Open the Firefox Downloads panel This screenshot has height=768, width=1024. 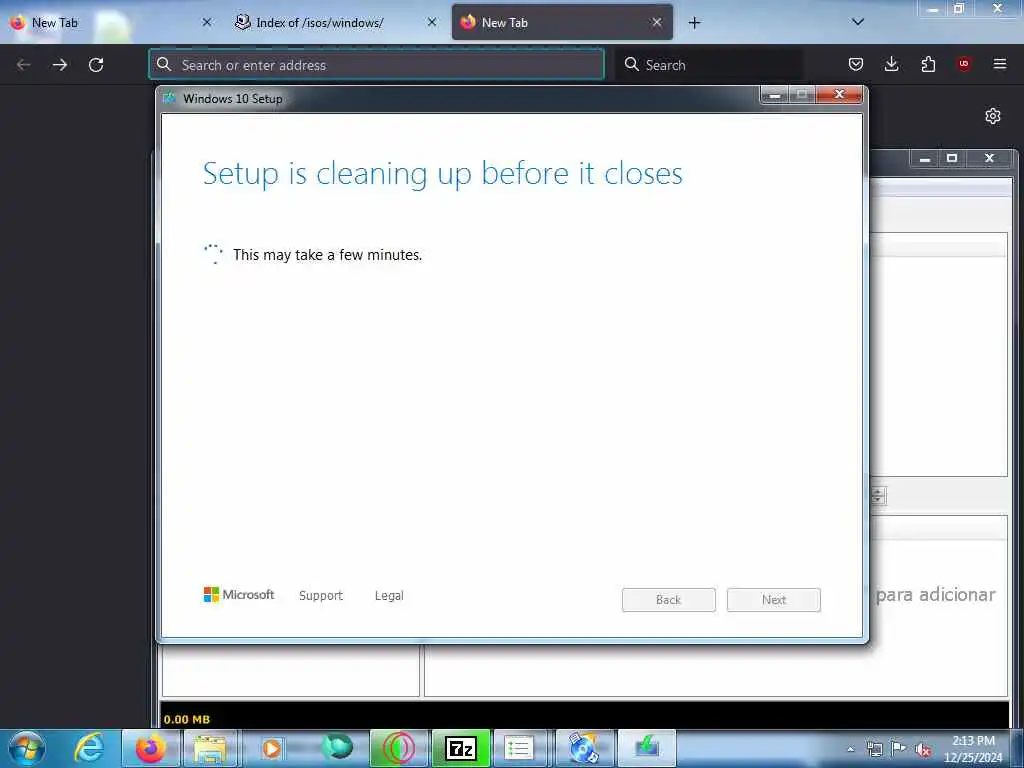click(x=891, y=64)
